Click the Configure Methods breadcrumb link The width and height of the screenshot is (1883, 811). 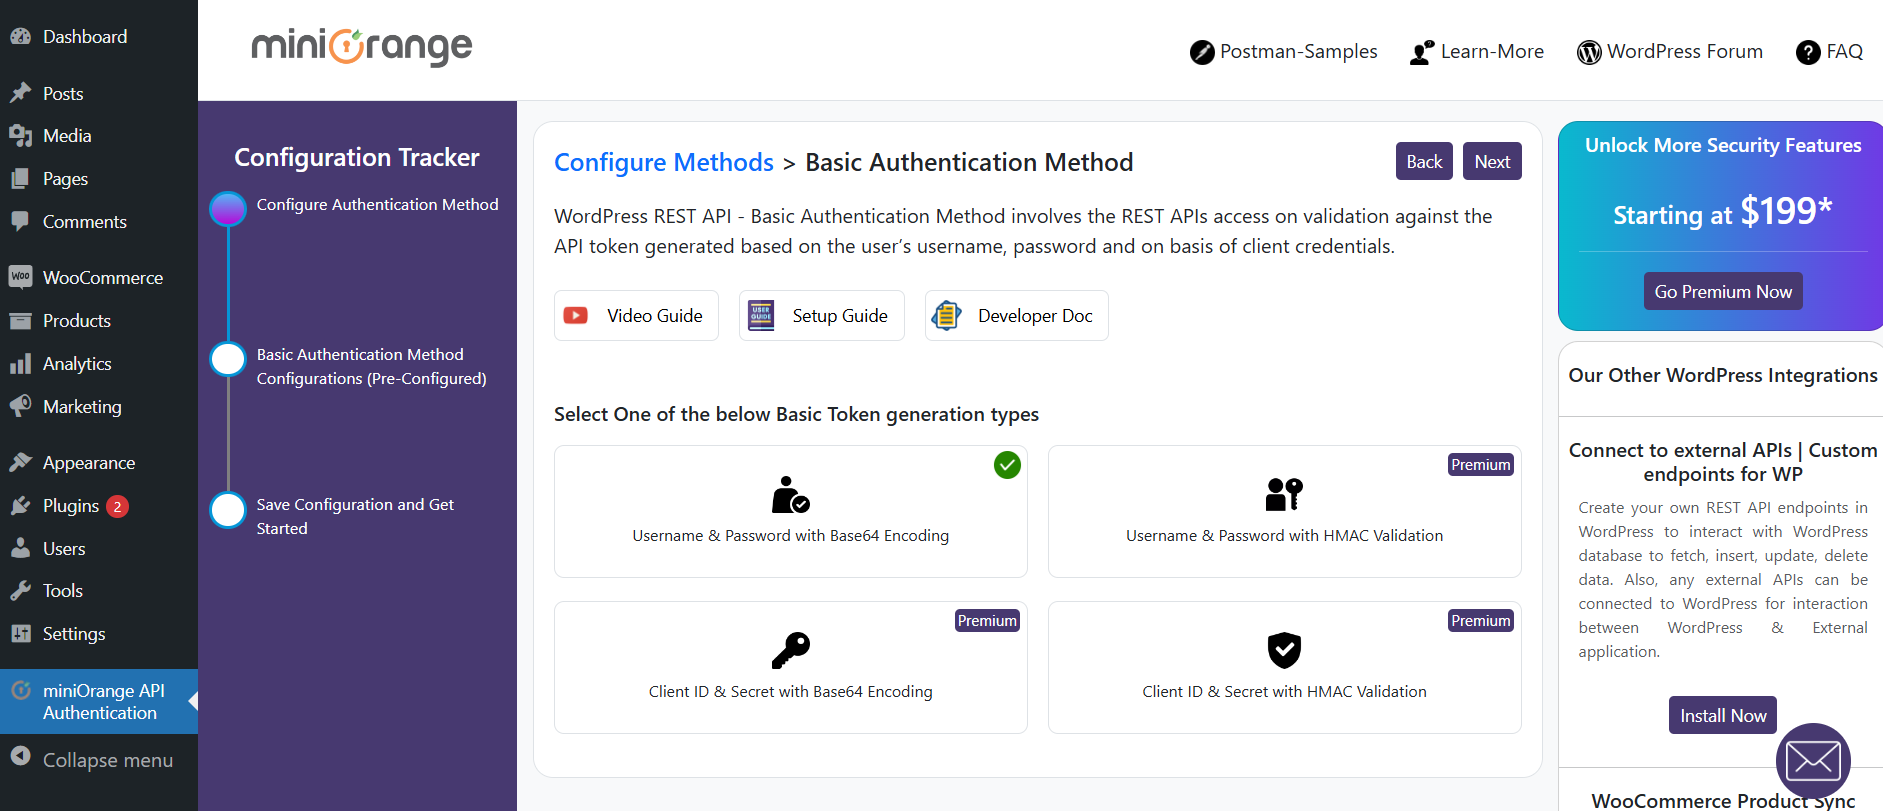point(664,162)
